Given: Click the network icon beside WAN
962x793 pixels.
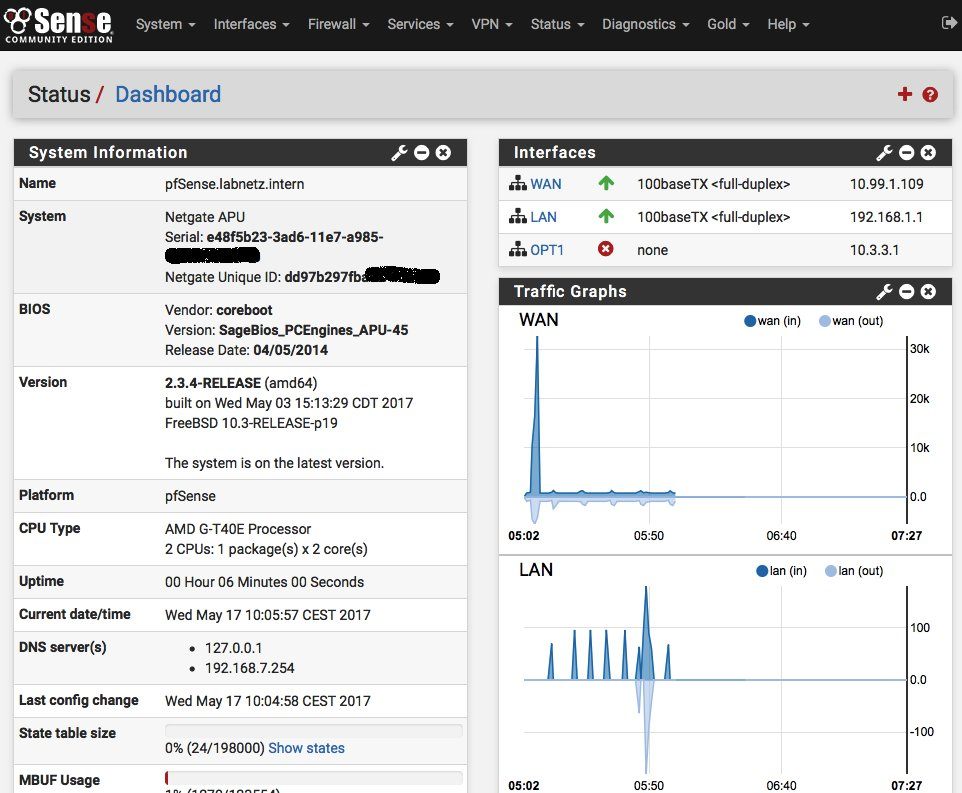Looking at the screenshot, I should click(518, 183).
